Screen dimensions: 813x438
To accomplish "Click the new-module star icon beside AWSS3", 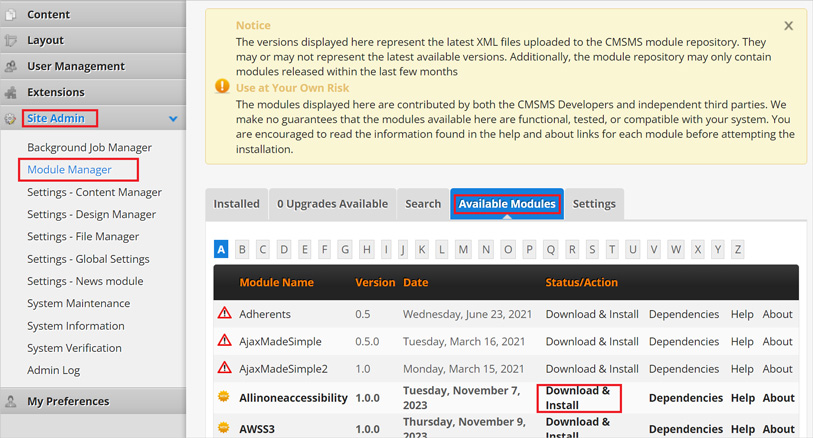I will tap(223, 428).
